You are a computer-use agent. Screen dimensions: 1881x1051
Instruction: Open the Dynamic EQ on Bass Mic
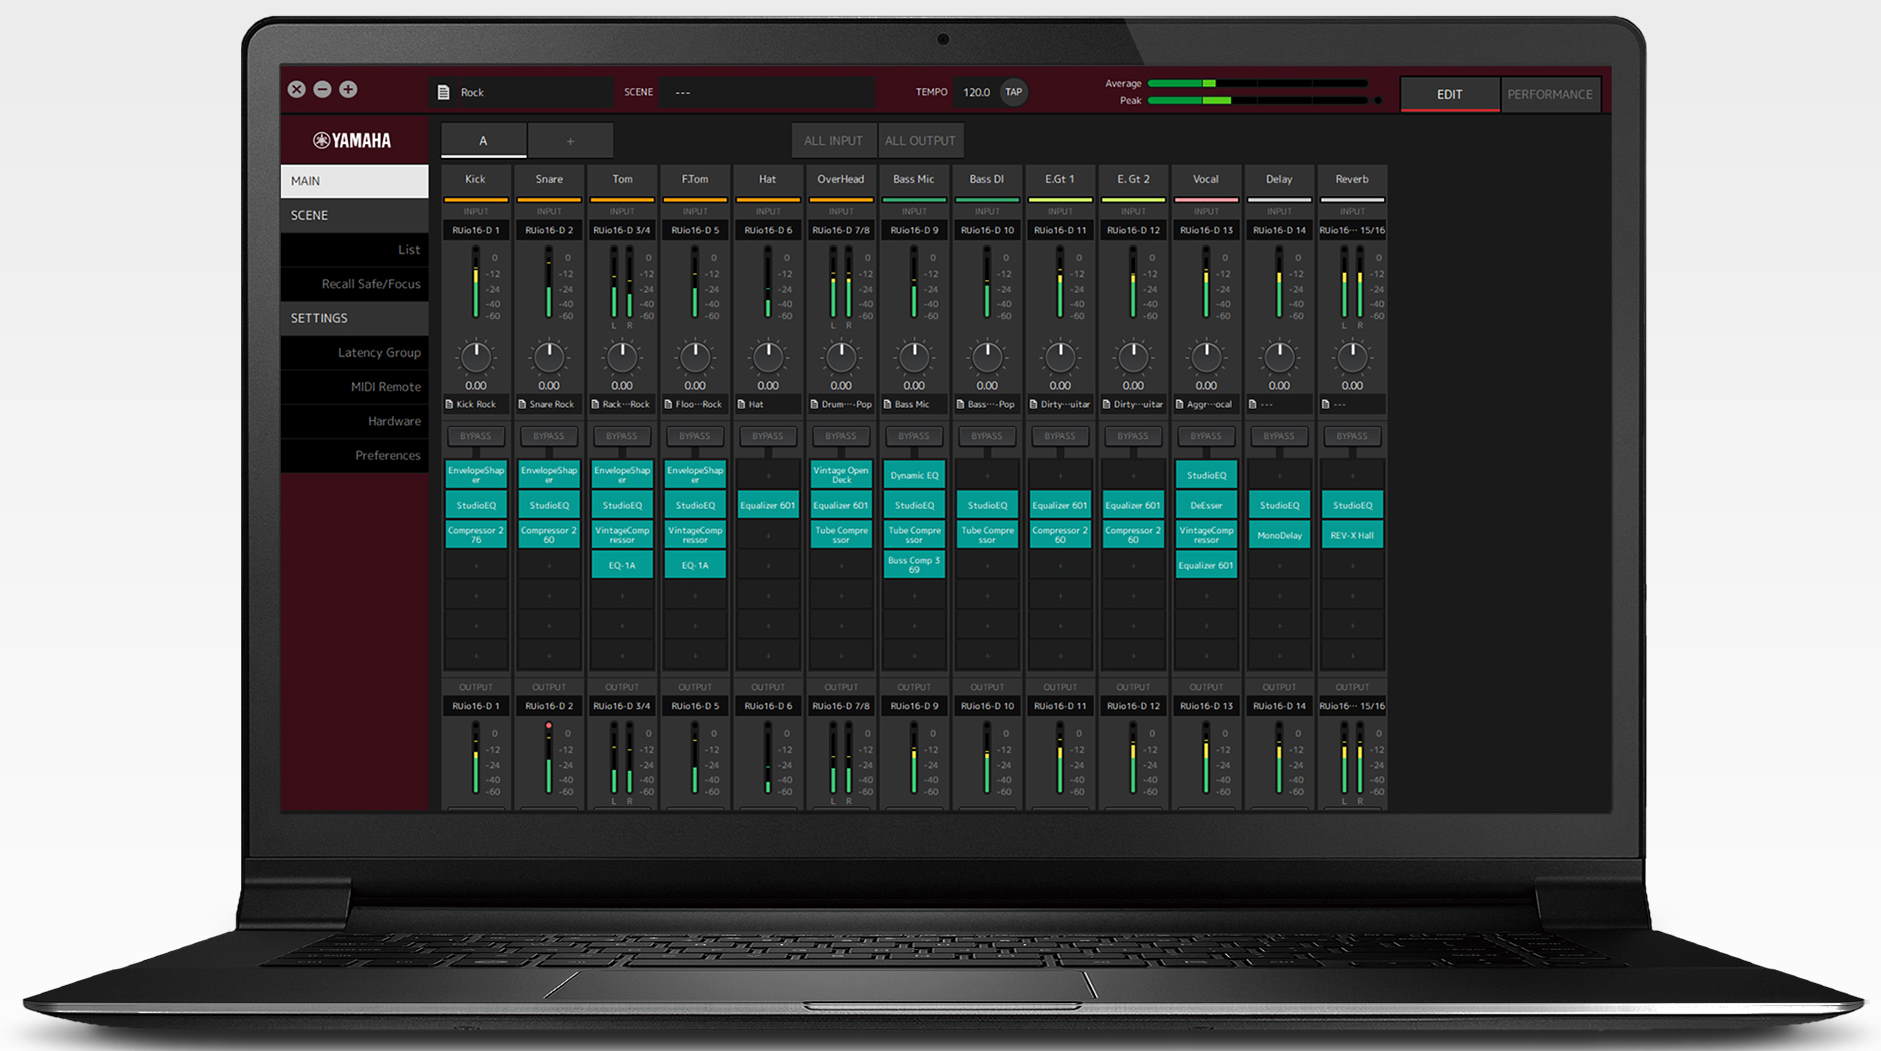pyautogui.click(x=914, y=475)
